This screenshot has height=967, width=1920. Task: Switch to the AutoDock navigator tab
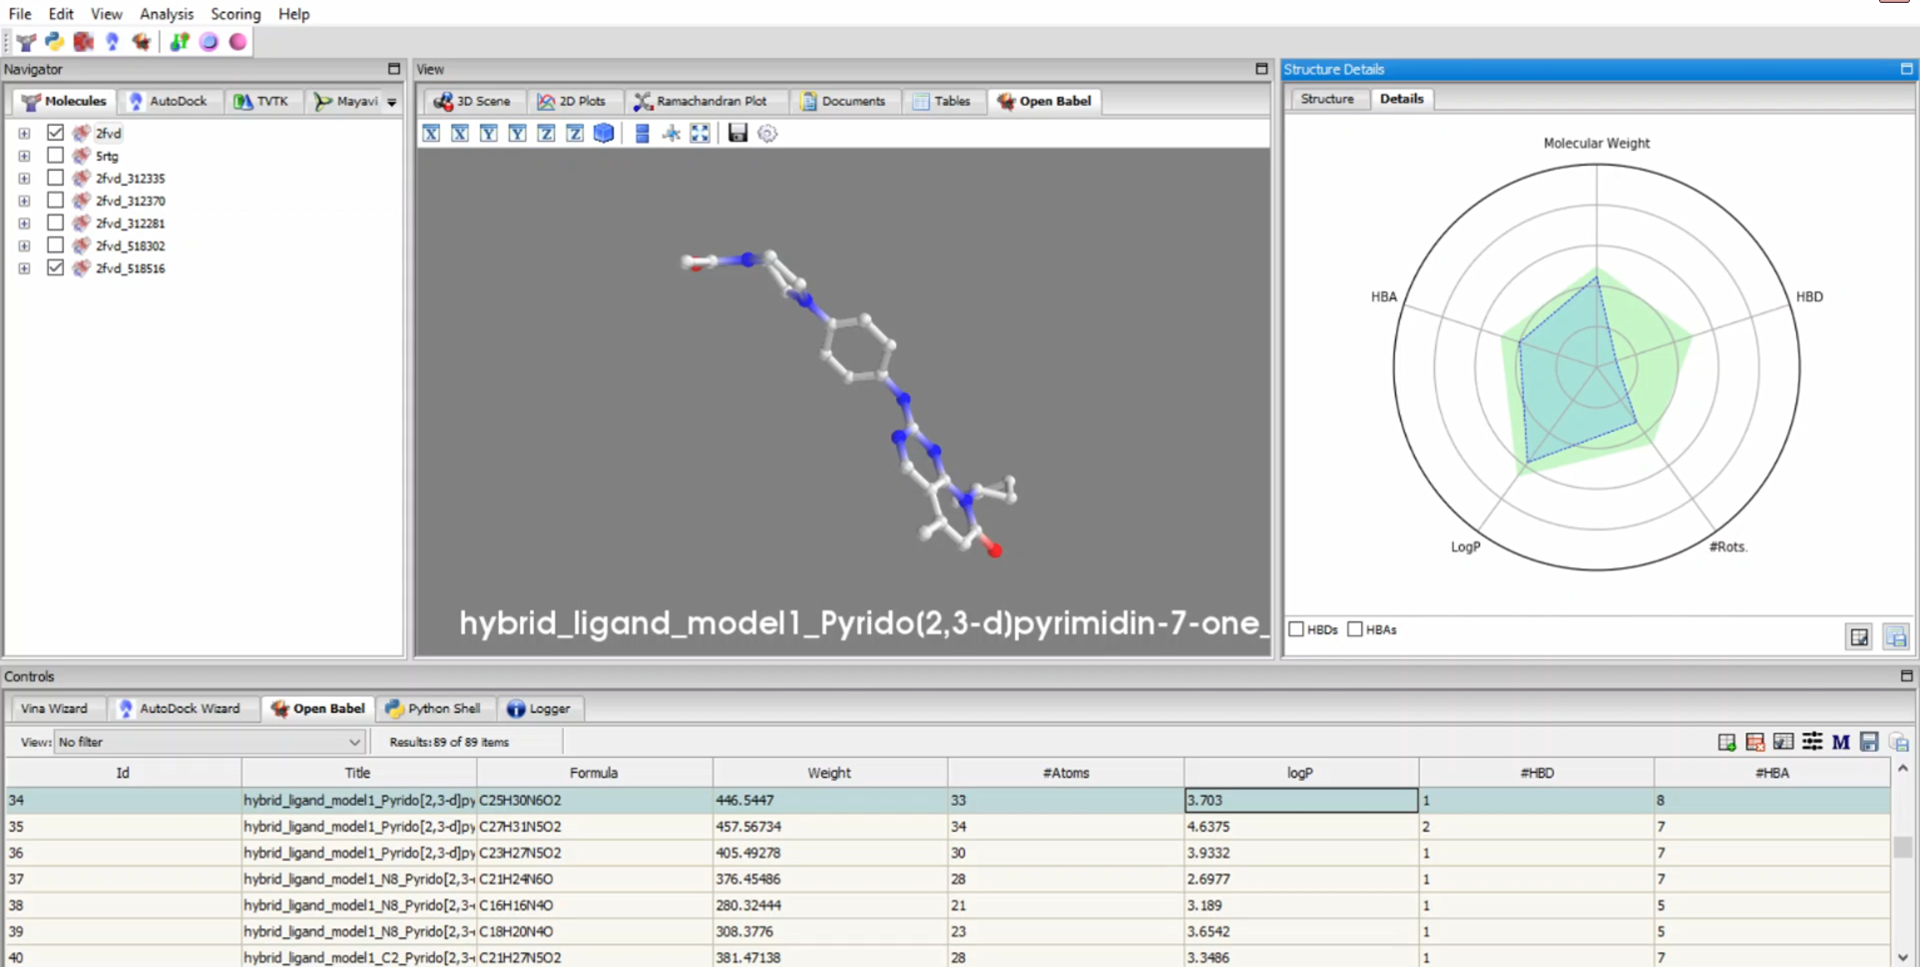pyautogui.click(x=168, y=101)
